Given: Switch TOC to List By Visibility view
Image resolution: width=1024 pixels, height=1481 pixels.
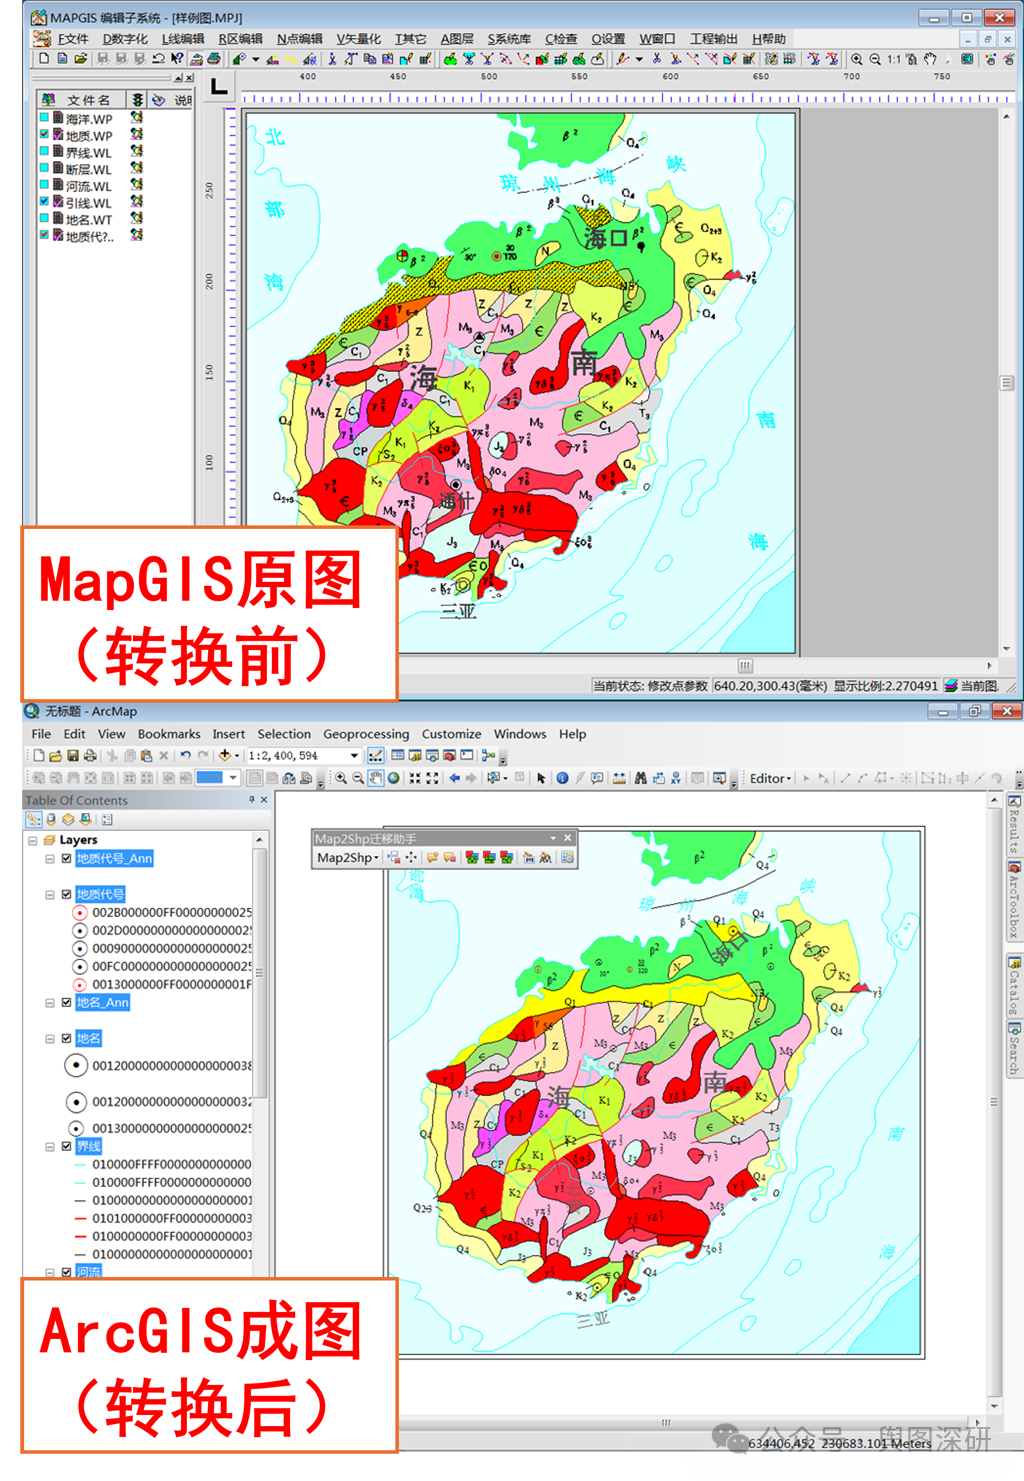Looking at the screenshot, I should [x=68, y=820].
